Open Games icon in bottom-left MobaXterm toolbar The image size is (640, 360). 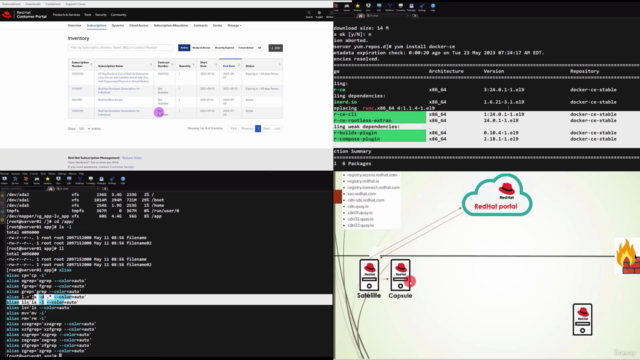37,180
